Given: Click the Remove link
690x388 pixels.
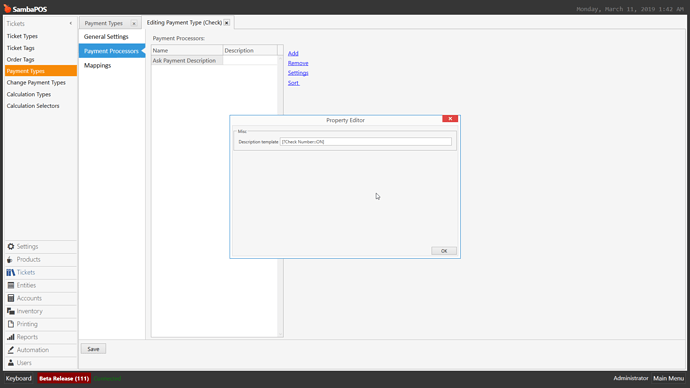Looking at the screenshot, I should 298,63.
